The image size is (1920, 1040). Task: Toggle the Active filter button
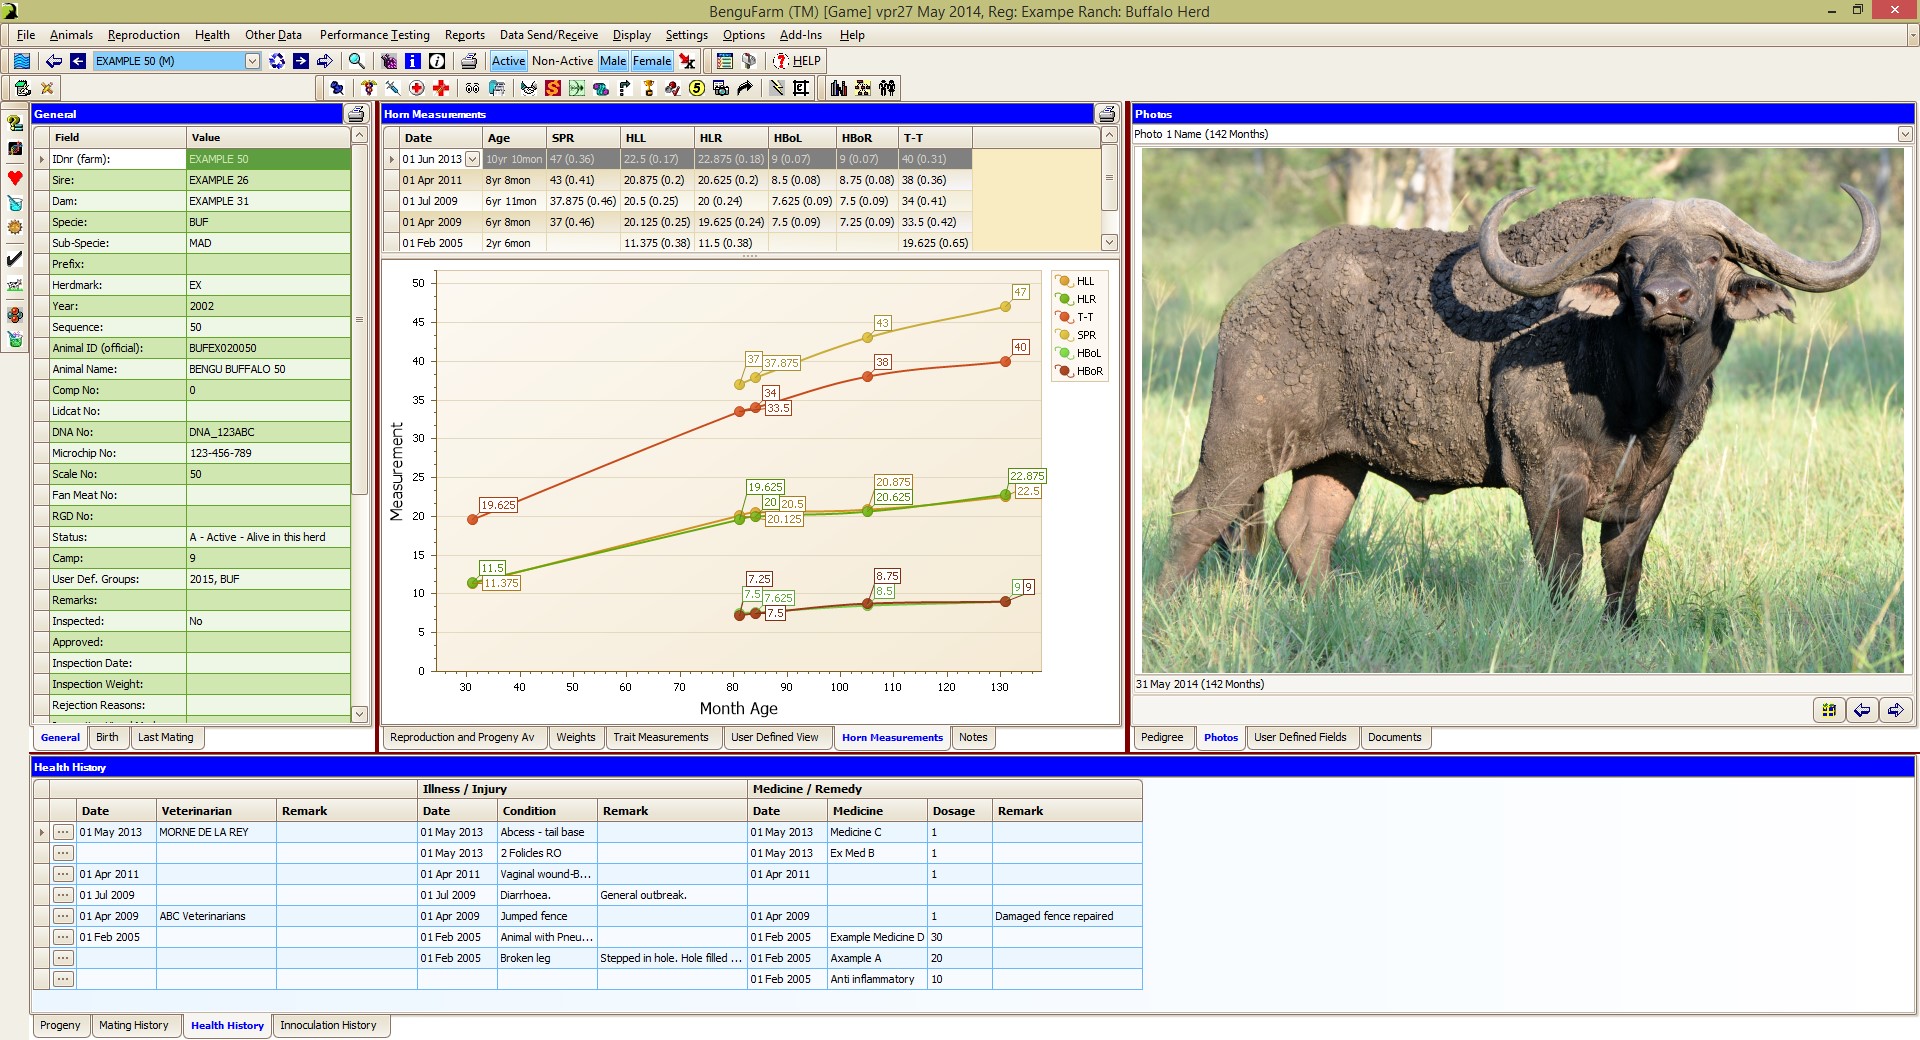pos(508,61)
